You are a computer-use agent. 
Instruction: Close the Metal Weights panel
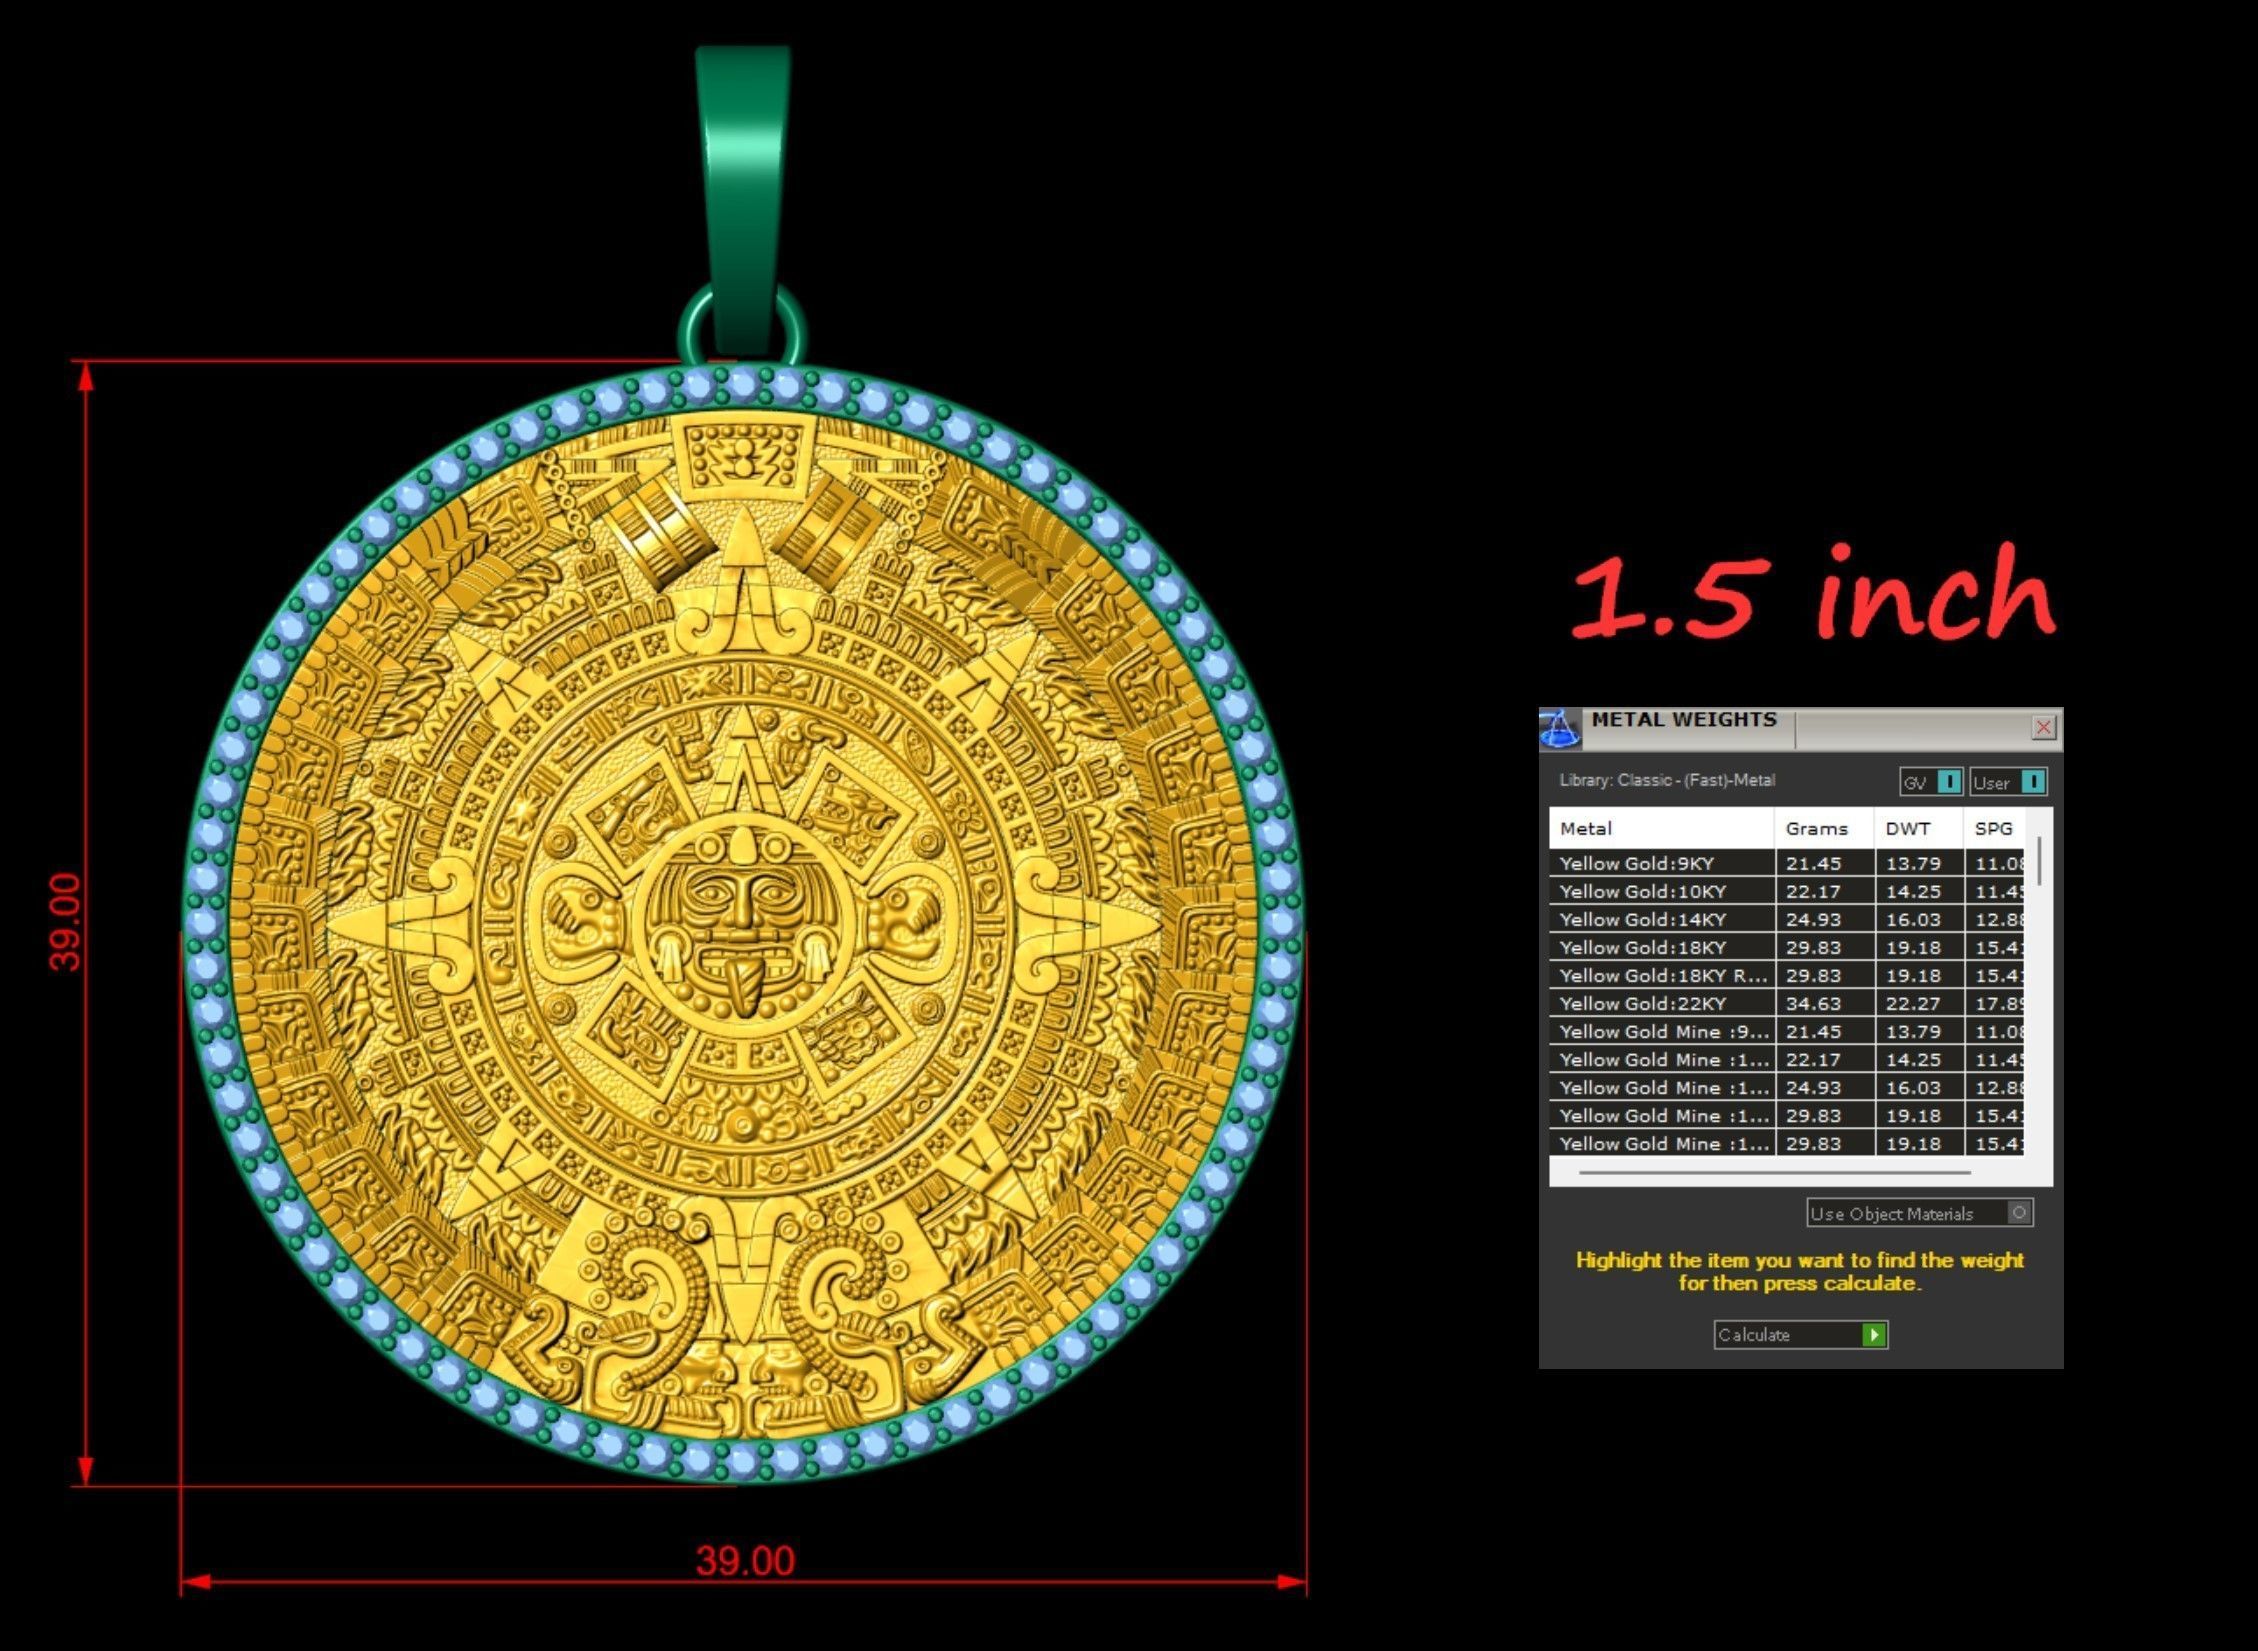[x=2044, y=727]
